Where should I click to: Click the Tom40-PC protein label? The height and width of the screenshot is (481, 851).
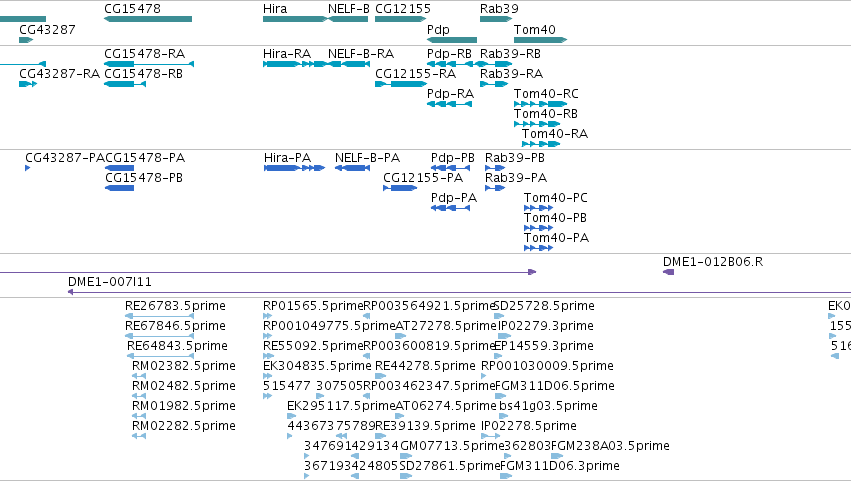click(x=556, y=198)
